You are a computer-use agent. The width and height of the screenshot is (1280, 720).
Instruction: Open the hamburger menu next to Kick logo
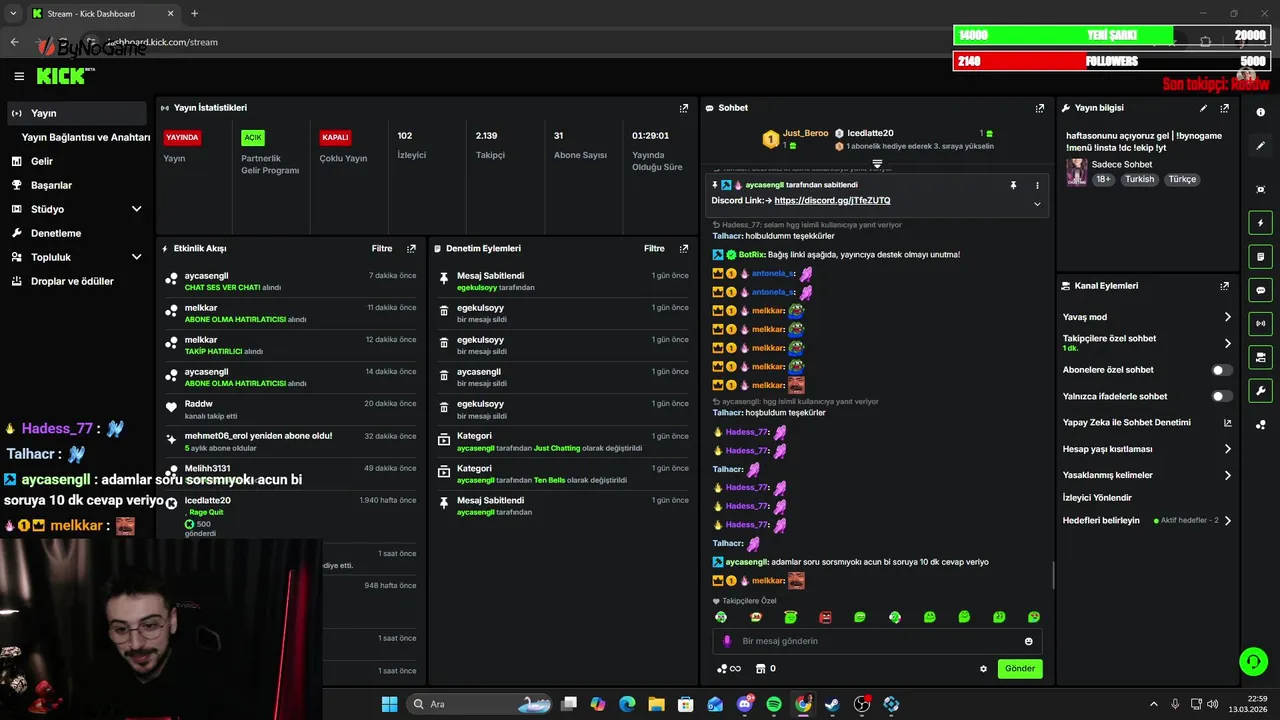pos(19,76)
